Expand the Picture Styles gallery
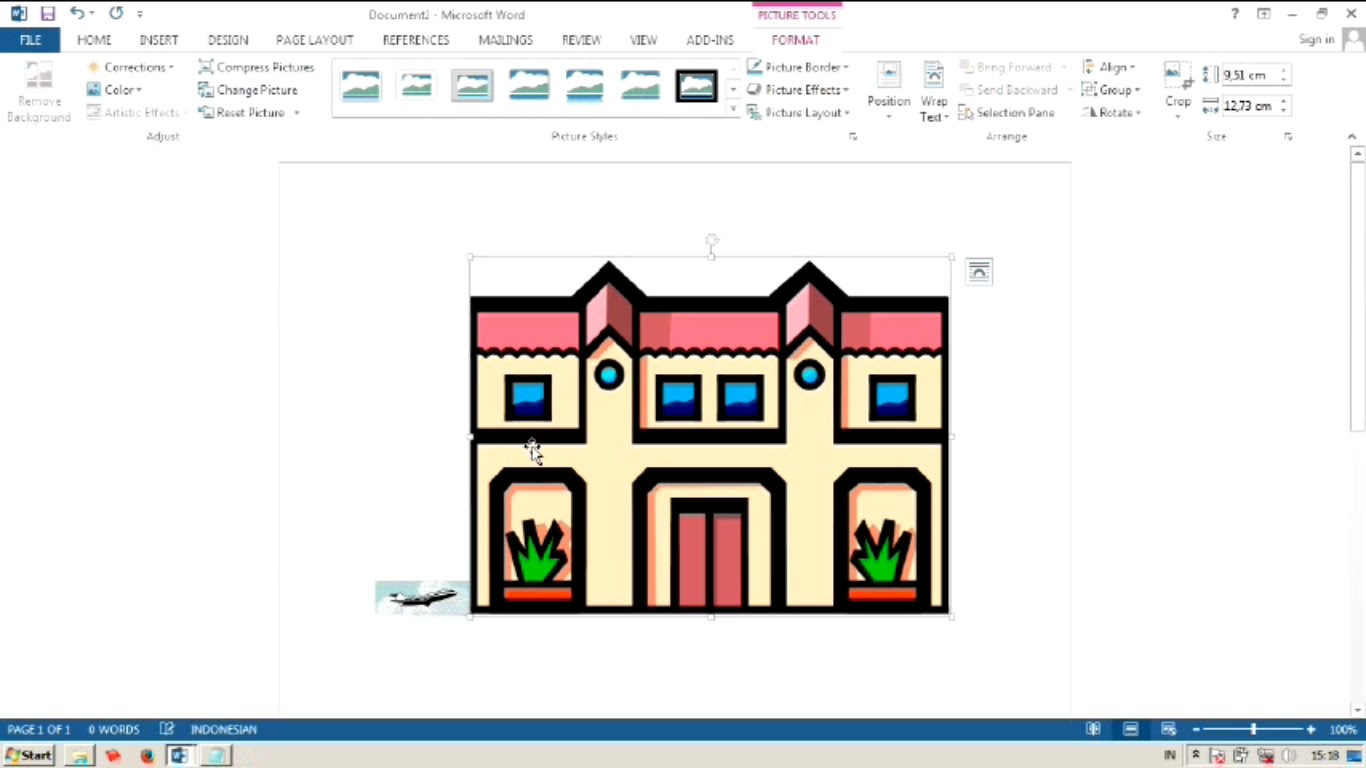1366x768 pixels. [x=733, y=110]
